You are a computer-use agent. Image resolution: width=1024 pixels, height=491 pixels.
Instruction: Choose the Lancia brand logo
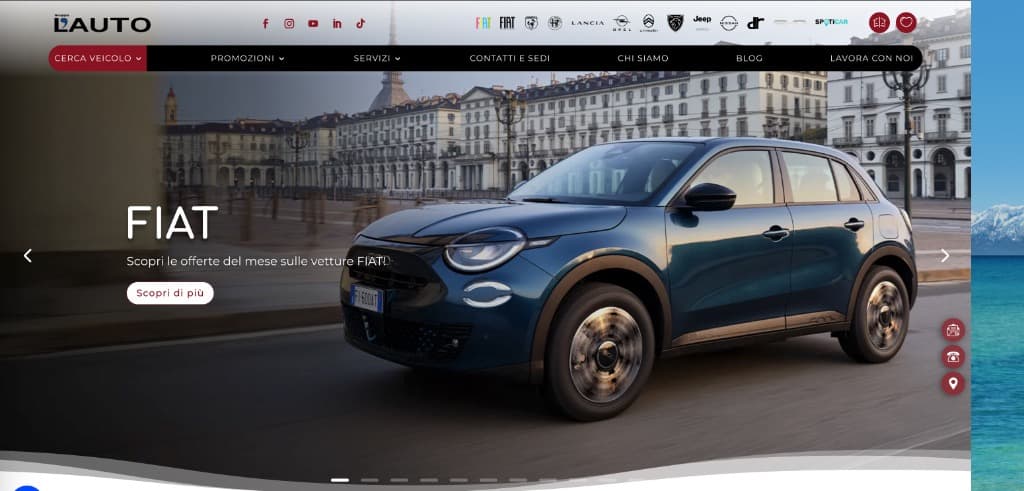pyautogui.click(x=588, y=23)
